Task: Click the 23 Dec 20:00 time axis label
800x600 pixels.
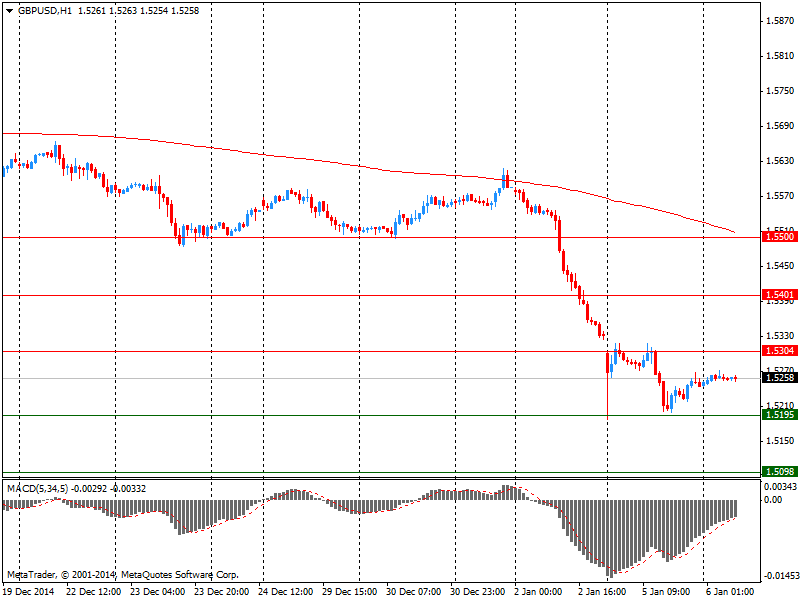Action: [x=222, y=592]
